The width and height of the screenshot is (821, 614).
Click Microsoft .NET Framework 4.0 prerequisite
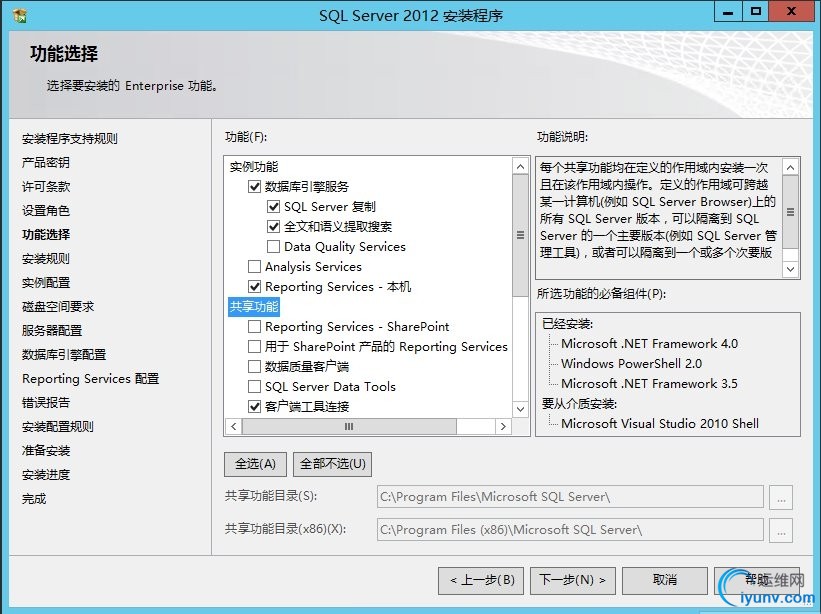pyautogui.click(x=649, y=344)
